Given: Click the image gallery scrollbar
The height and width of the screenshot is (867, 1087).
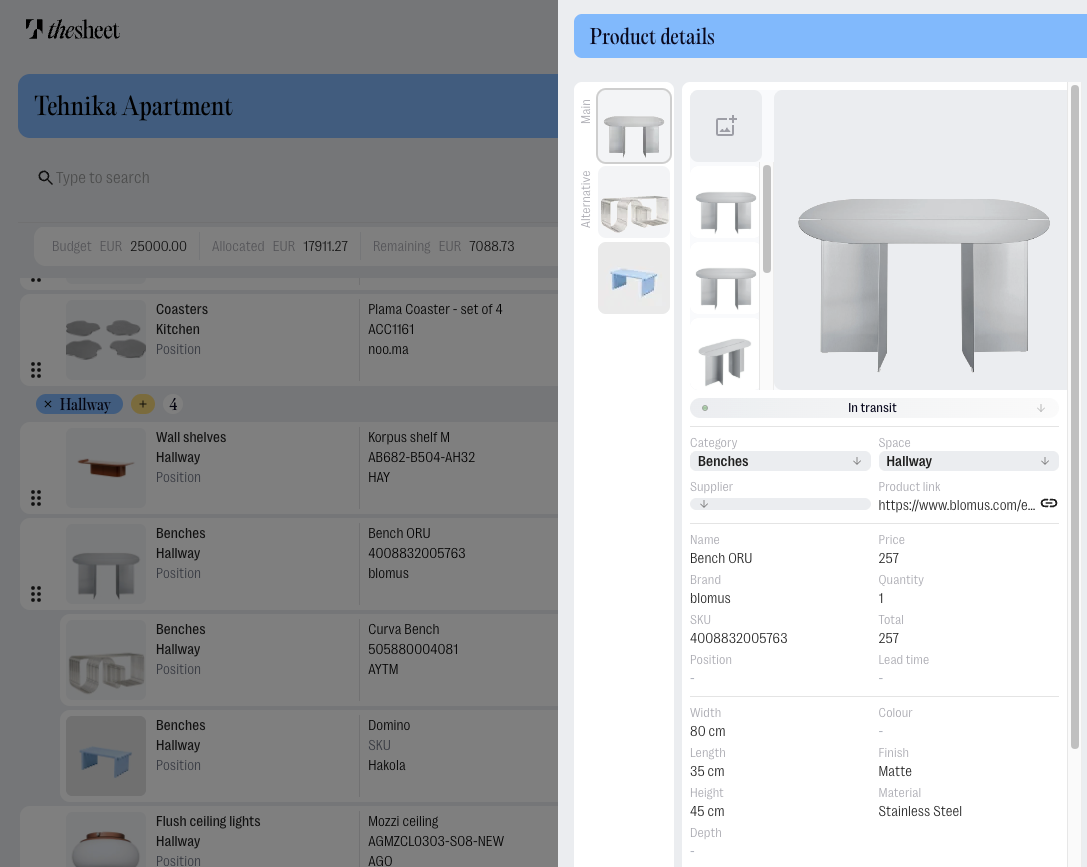Looking at the screenshot, I should point(767,220).
